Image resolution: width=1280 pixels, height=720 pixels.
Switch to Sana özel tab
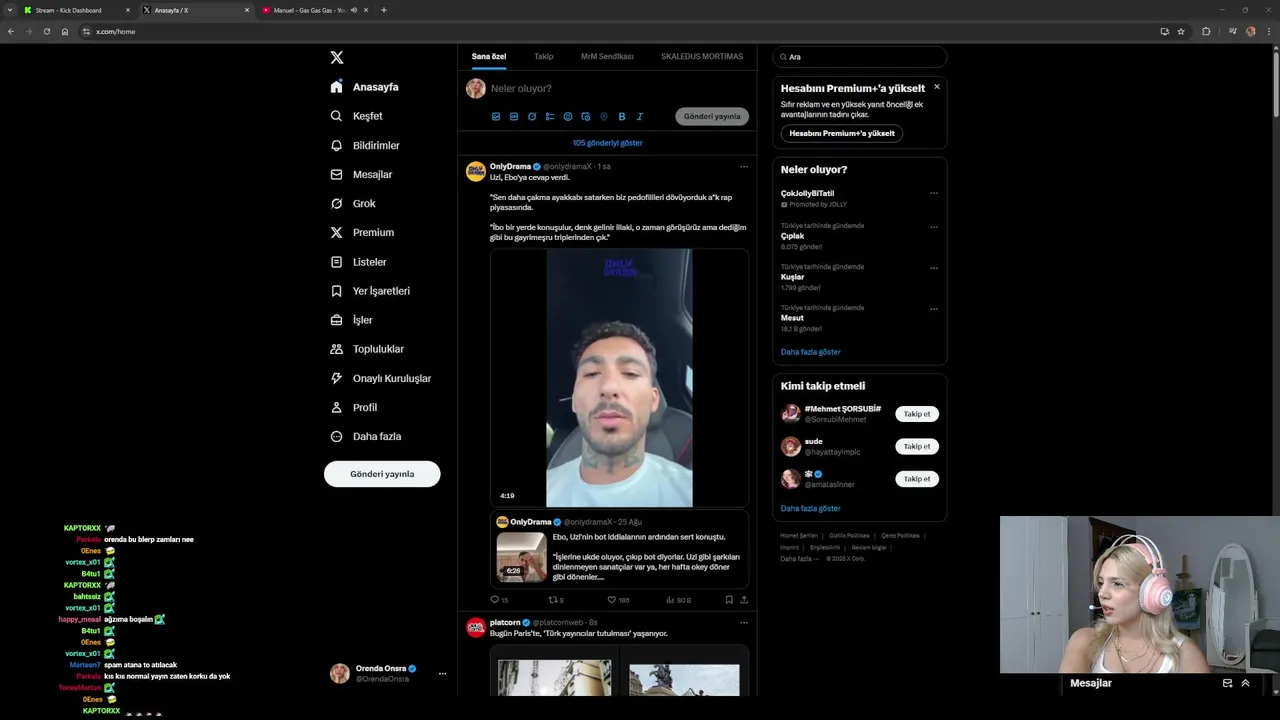click(489, 57)
